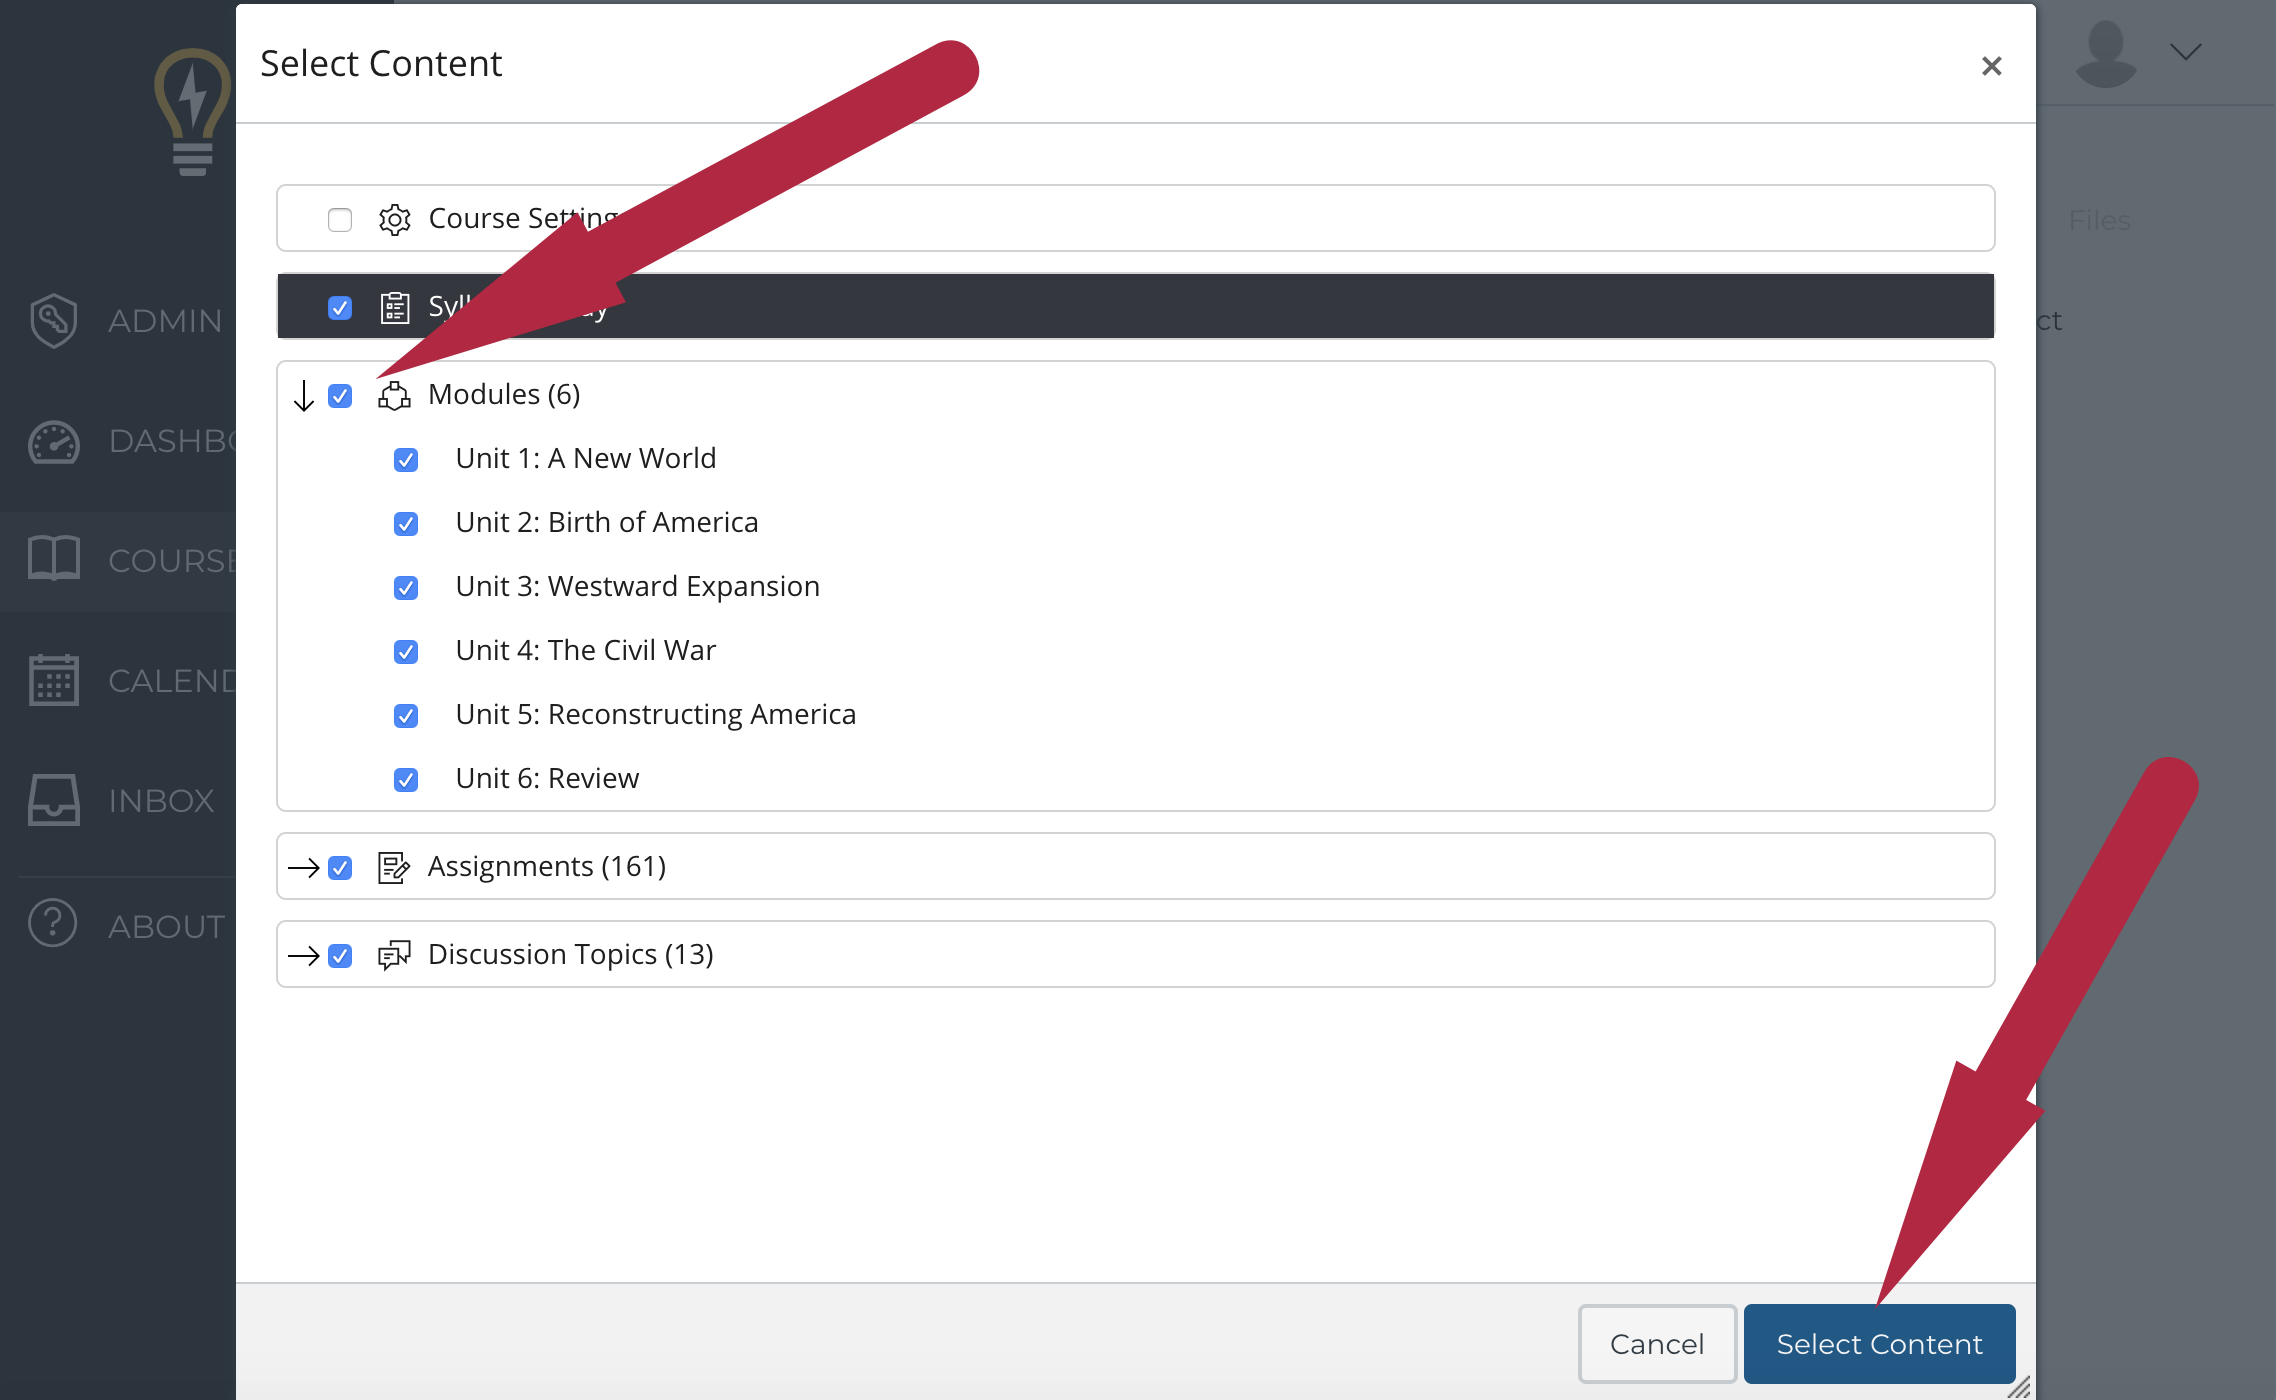This screenshot has width=2276, height=1400.
Task: Uncheck the Course Settings checkbox
Action: [x=341, y=216]
